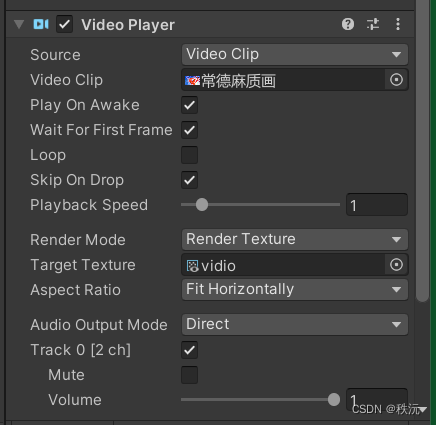Click the Render Mode label

tap(78, 240)
